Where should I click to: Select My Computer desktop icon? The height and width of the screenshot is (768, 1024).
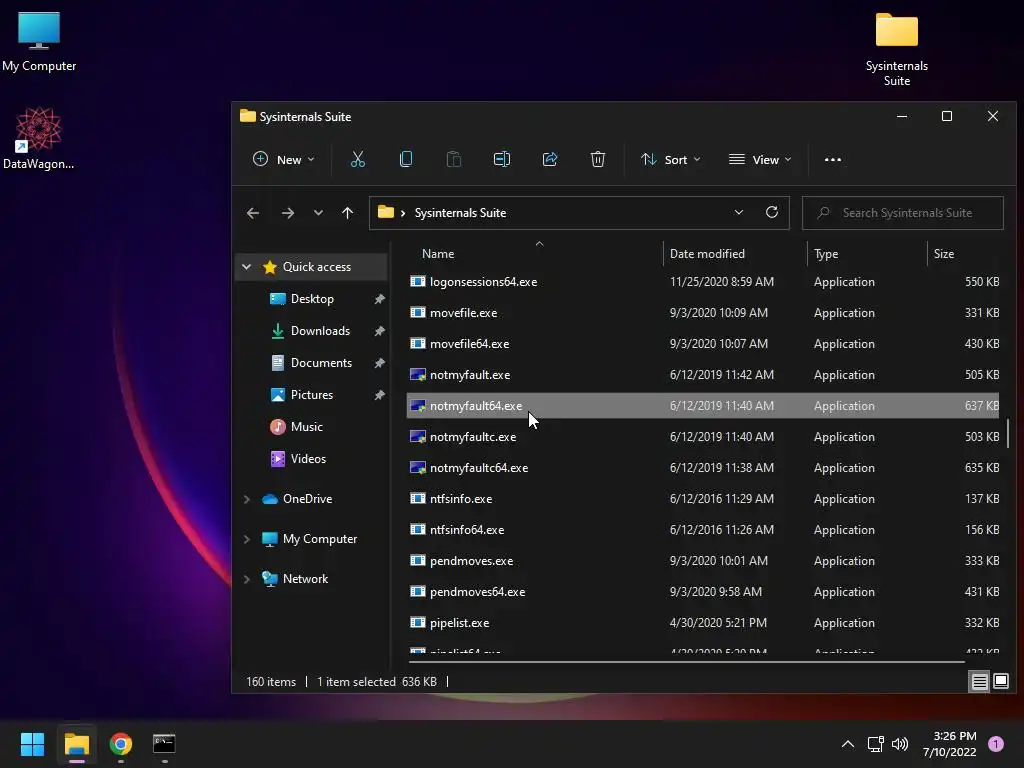(x=39, y=42)
